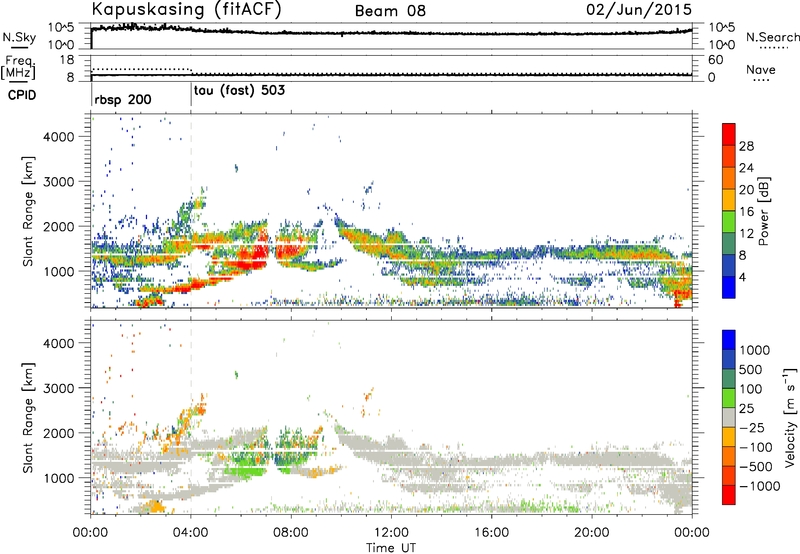Screen dimensions: 800x554
Task: Click the 'Power [dB]' colorbar title
Action: (x=764, y=211)
